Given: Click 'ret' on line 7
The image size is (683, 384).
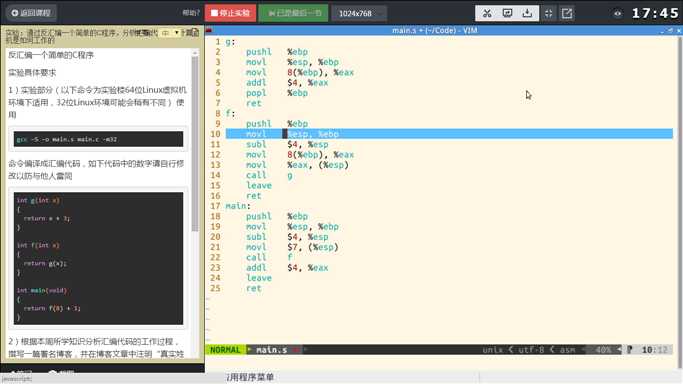Looking at the screenshot, I should (254, 103).
